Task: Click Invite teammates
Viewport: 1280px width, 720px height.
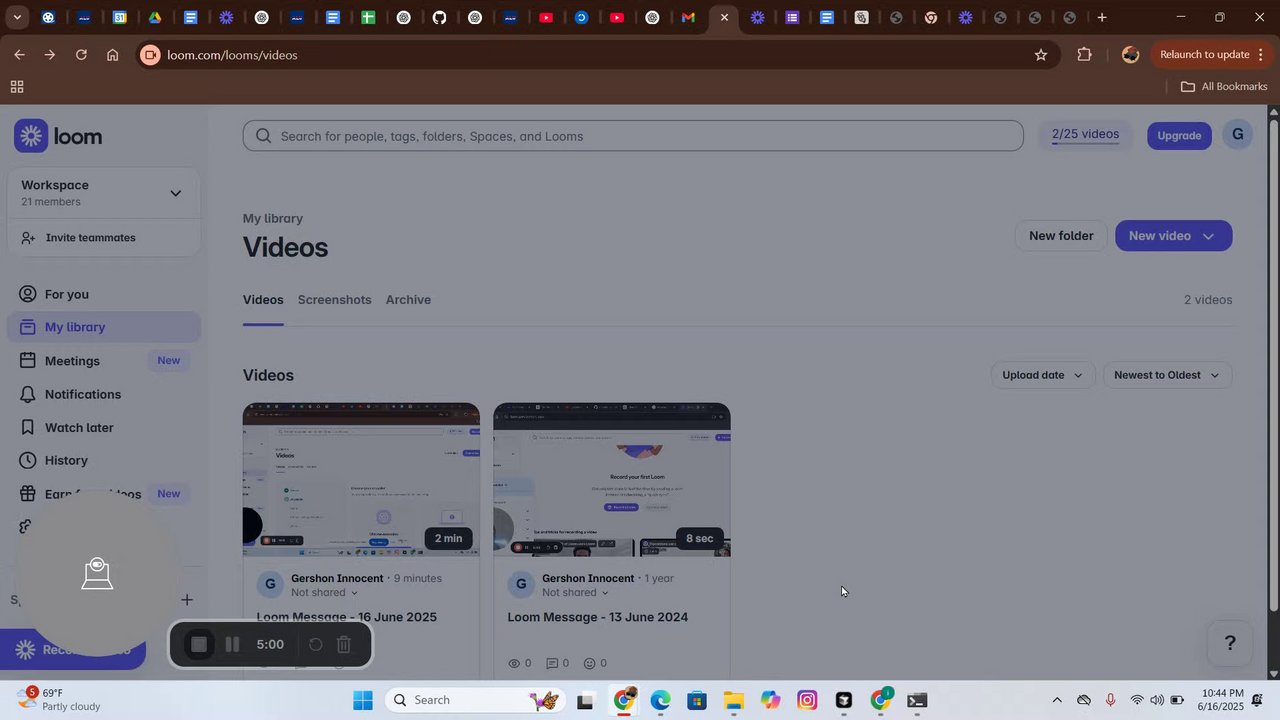Action: coord(90,238)
